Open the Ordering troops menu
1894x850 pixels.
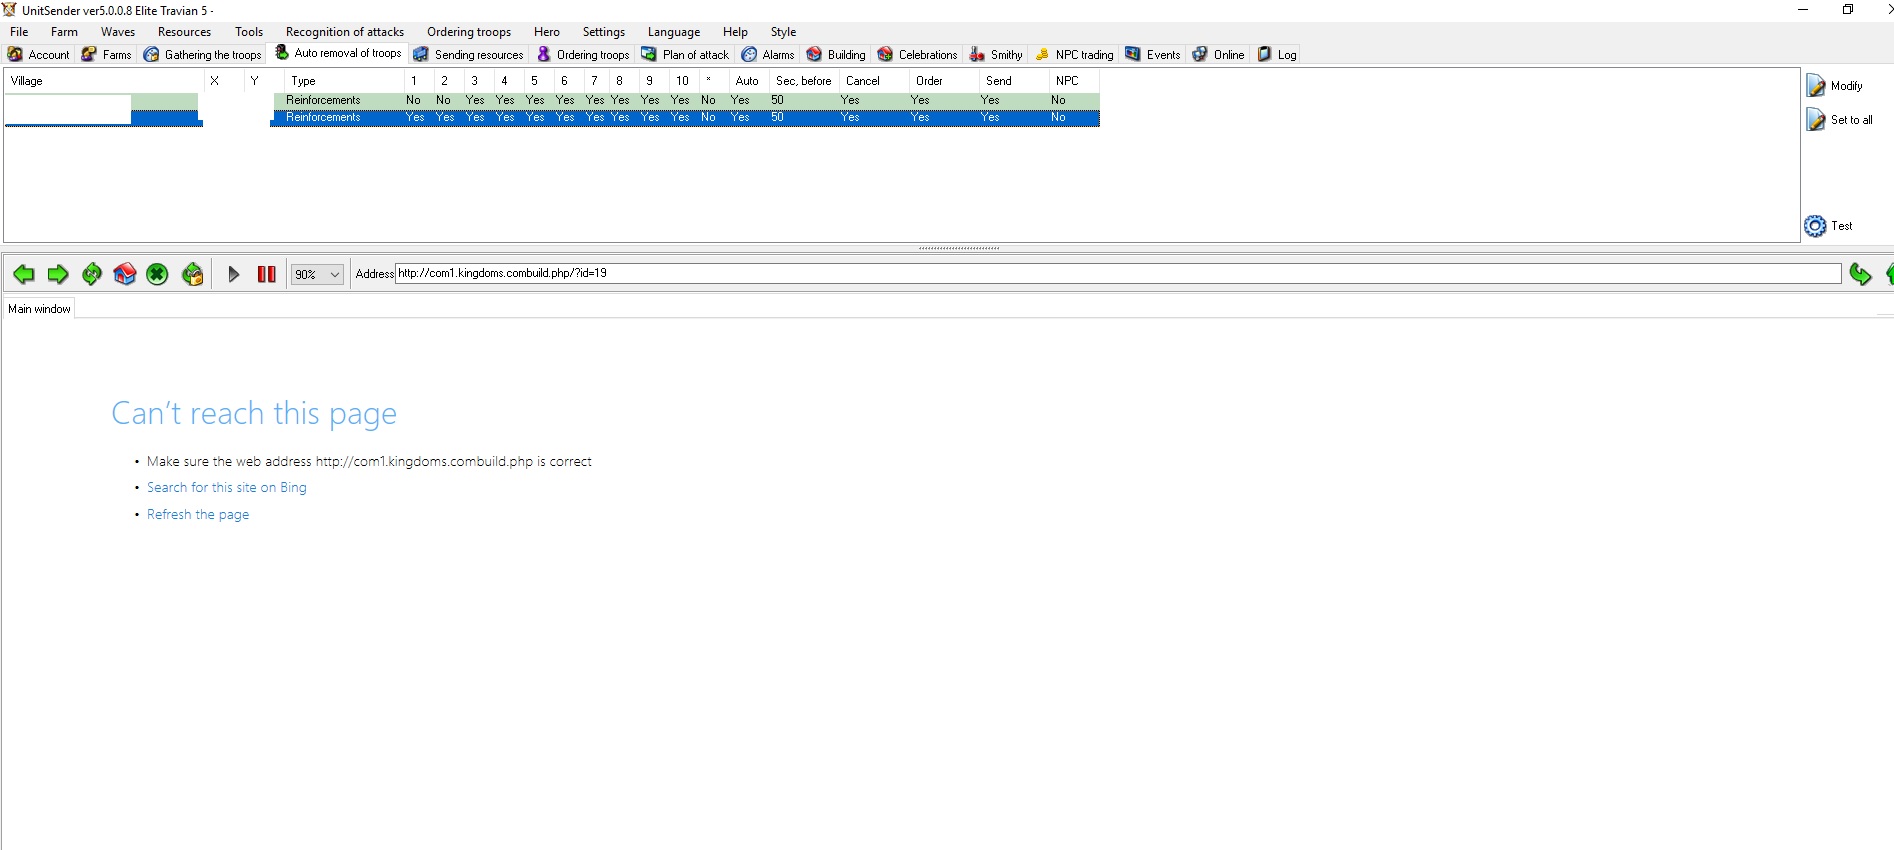point(469,32)
